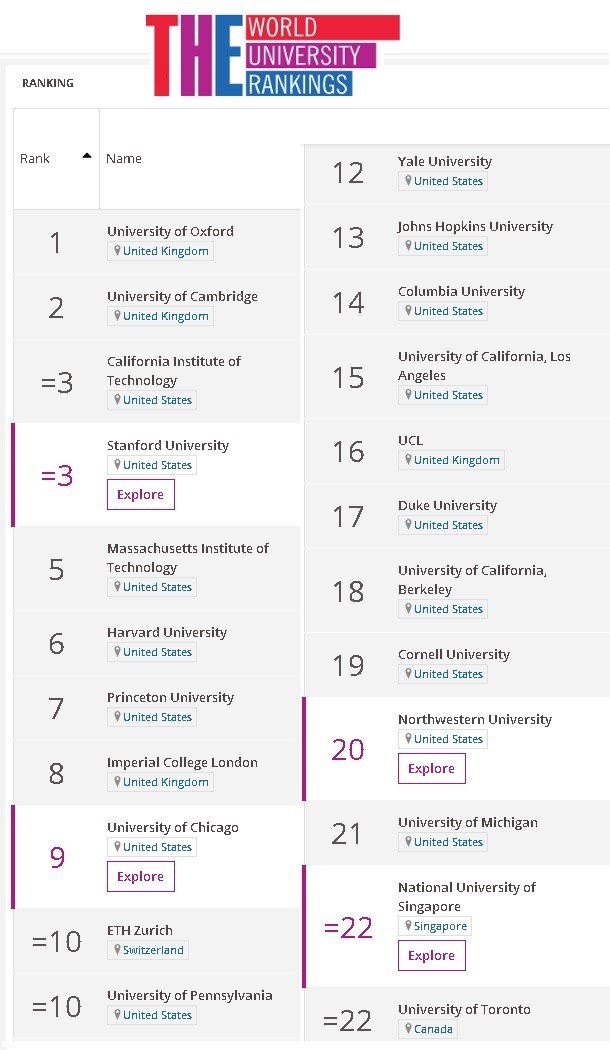This screenshot has width=610, height=1050.
Task: Click the Rank column sort arrow
Action: [x=86, y=156]
